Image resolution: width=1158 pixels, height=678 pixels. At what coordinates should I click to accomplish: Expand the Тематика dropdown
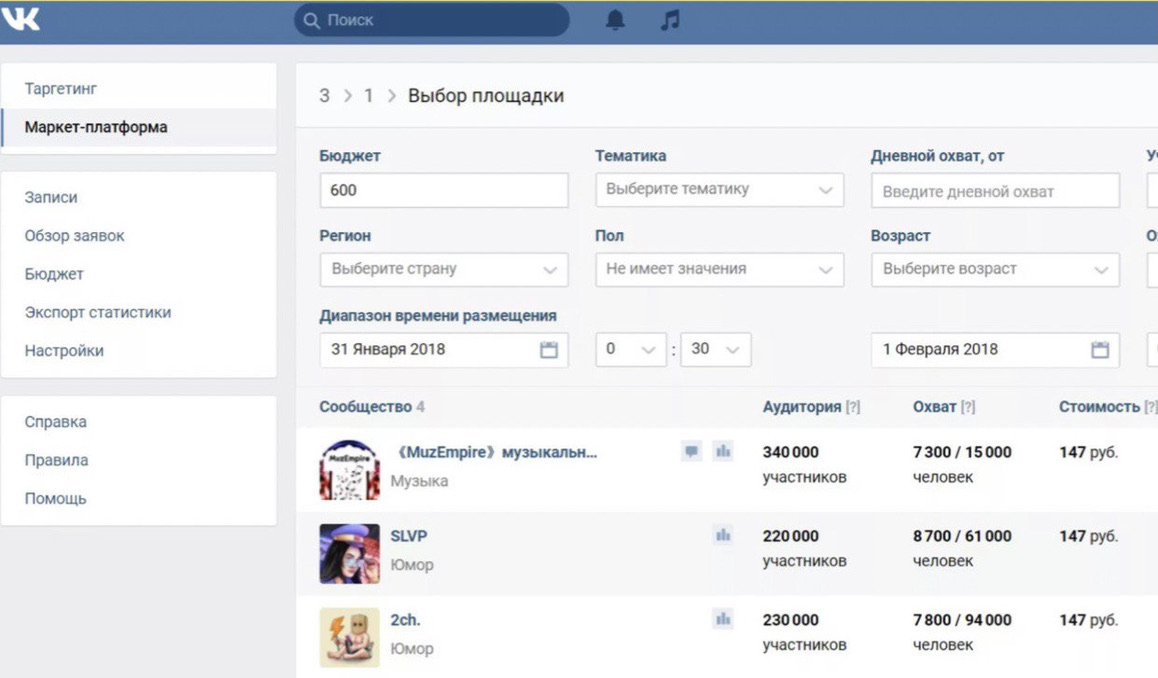click(x=719, y=190)
